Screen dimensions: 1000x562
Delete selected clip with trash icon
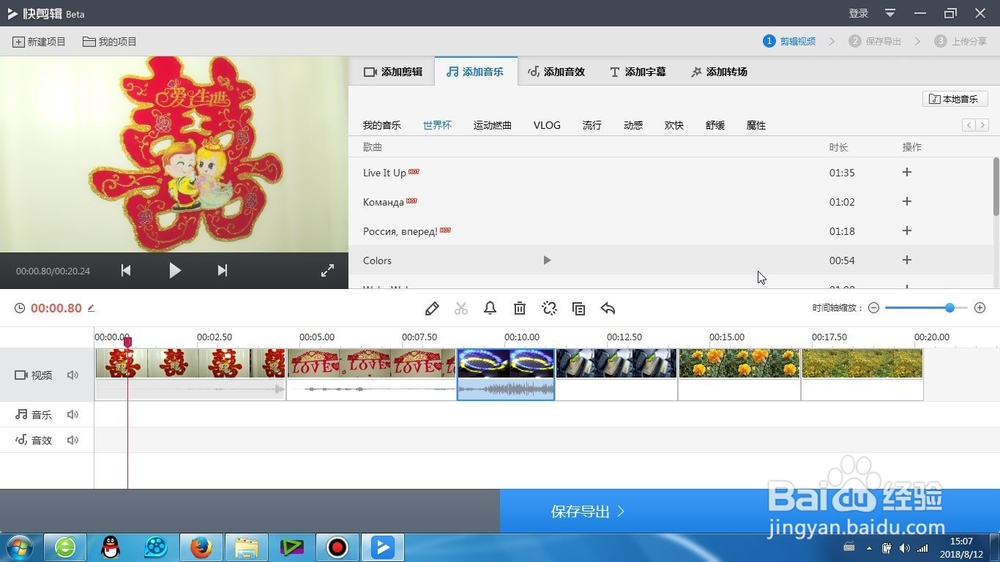(x=520, y=309)
